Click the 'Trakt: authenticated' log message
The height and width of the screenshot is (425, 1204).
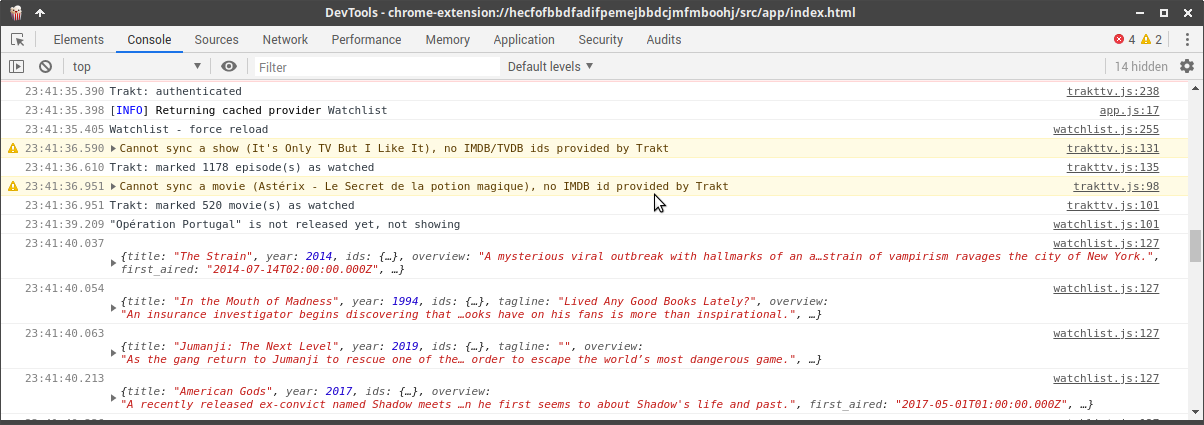[x=175, y=91]
